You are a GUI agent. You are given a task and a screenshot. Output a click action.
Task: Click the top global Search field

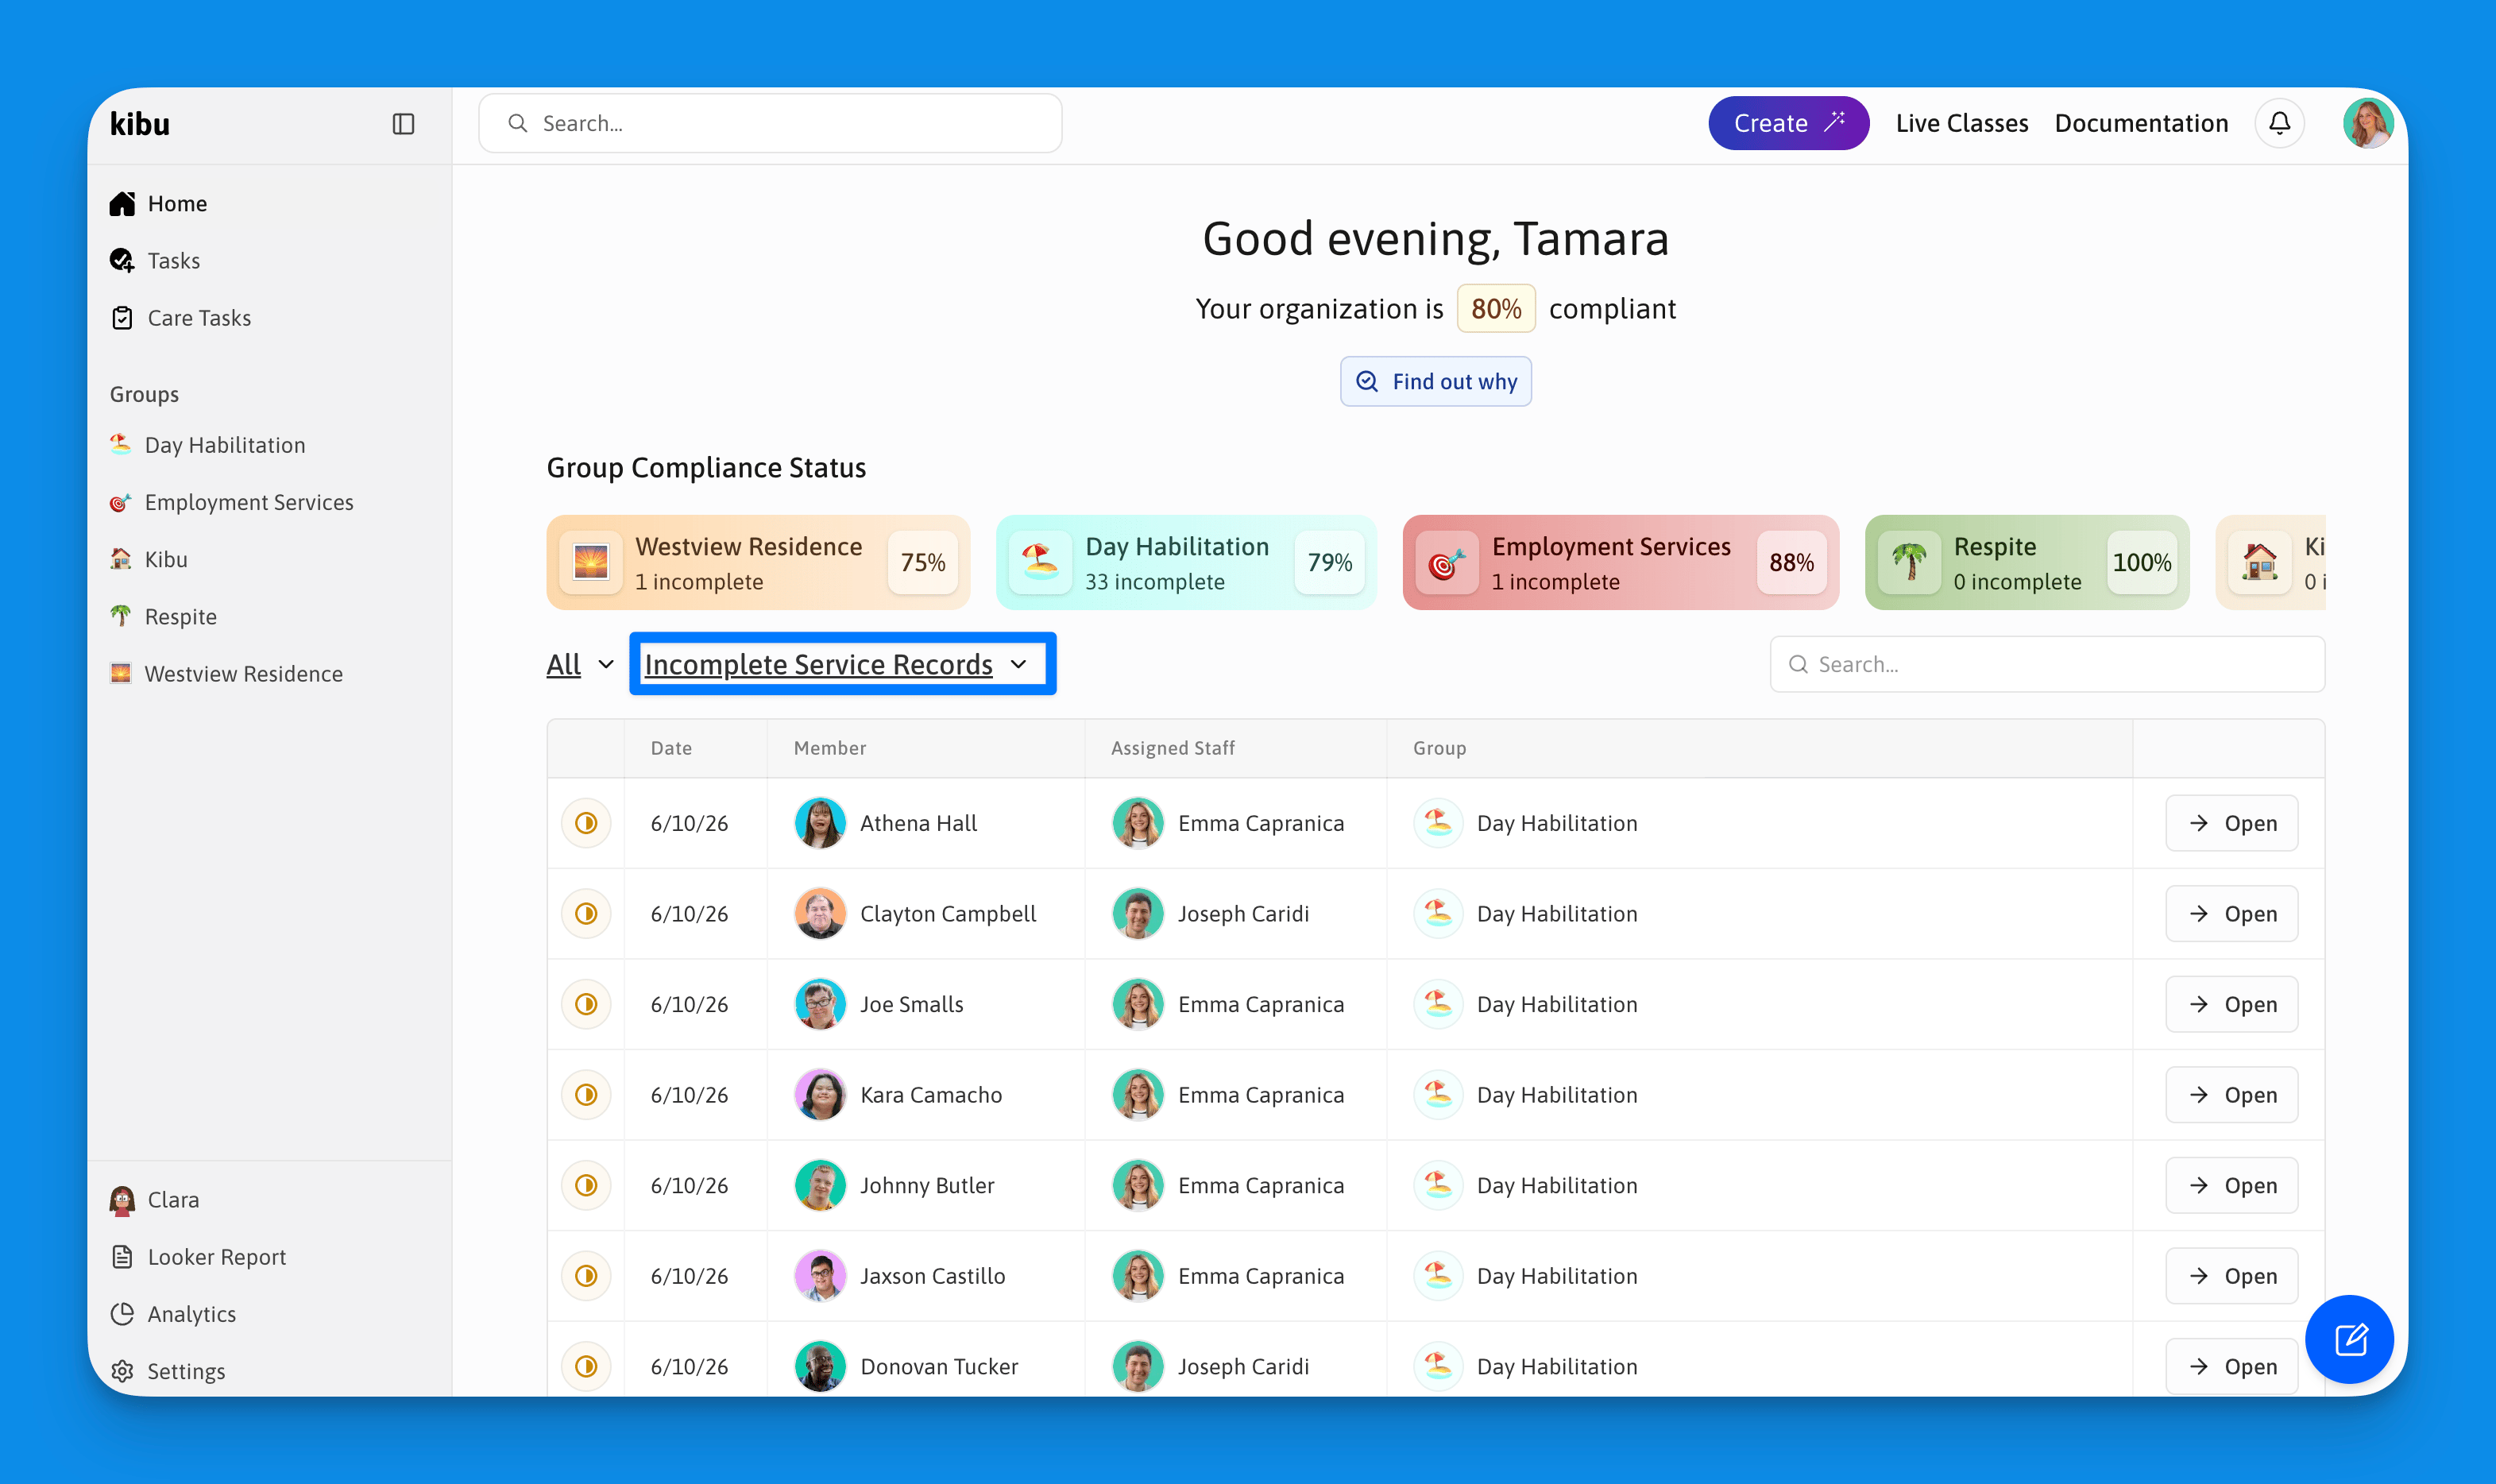click(770, 123)
